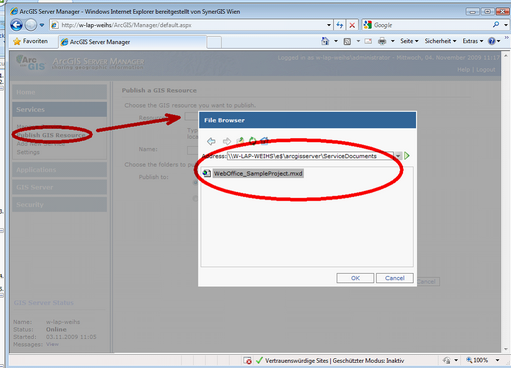Refresh the File Browser listing

(253, 141)
